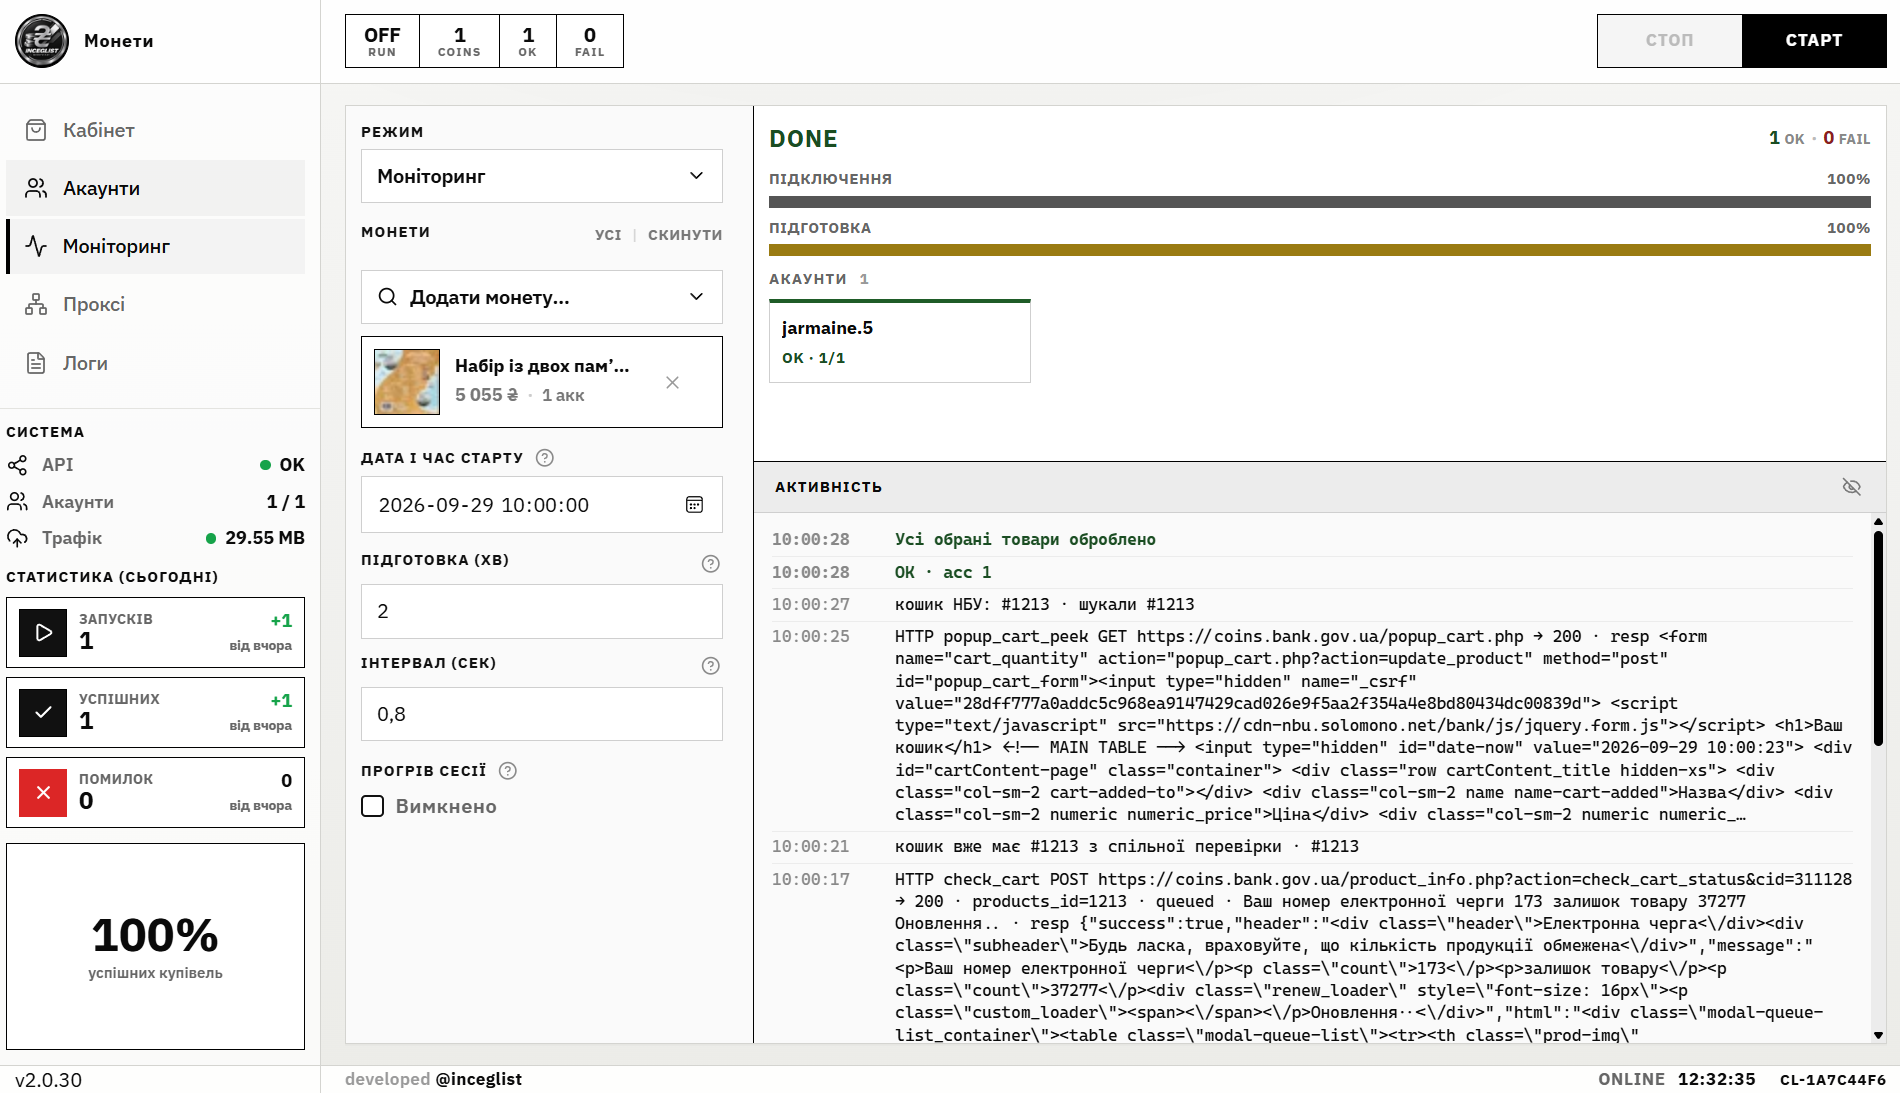Viewport: 1900px width, 1093px height.
Task: Click the OFF RUN status indicator
Action: coord(382,41)
